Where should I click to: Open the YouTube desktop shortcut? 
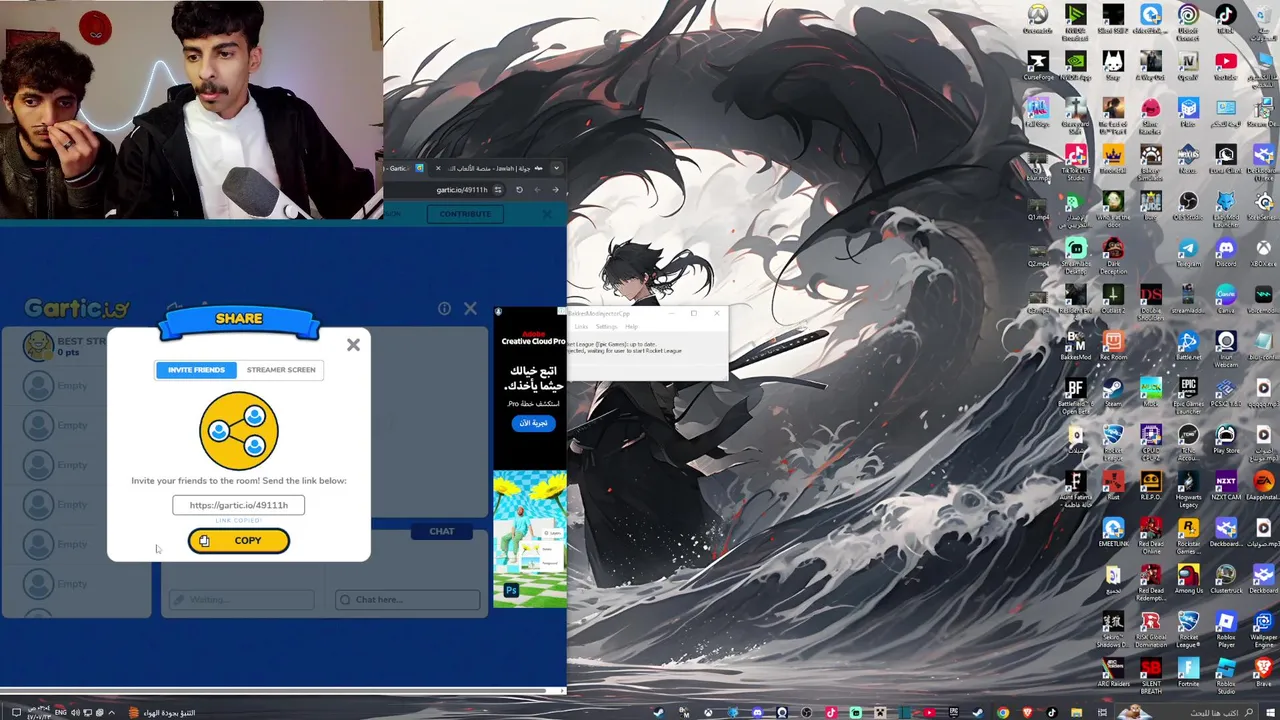tap(1226, 66)
